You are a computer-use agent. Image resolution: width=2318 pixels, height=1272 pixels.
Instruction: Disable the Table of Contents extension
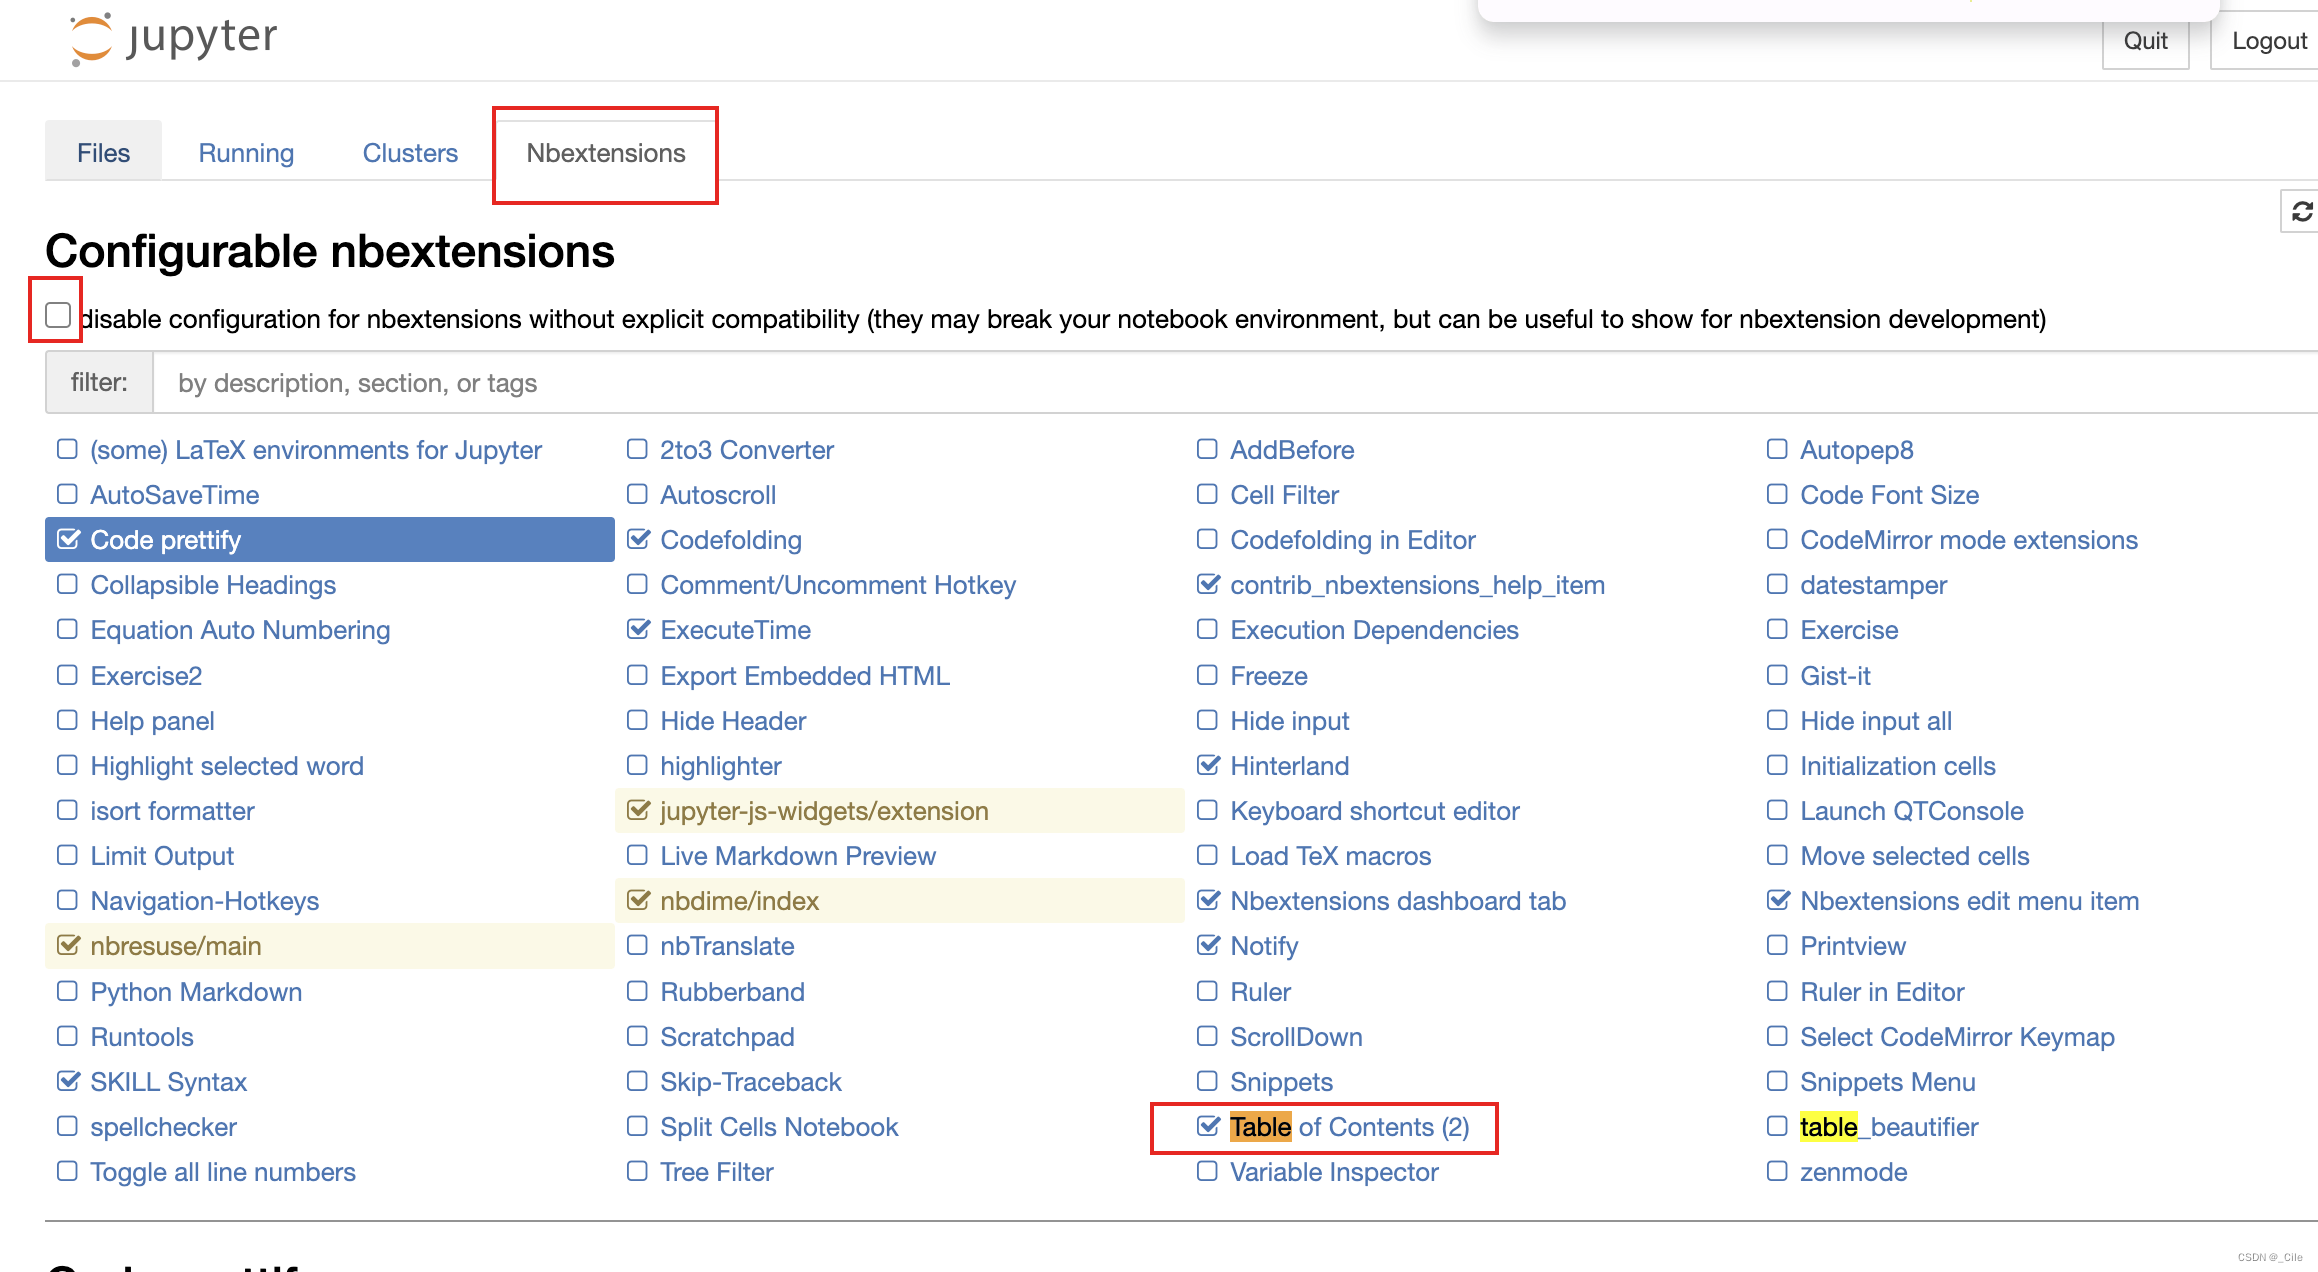point(1207,1126)
